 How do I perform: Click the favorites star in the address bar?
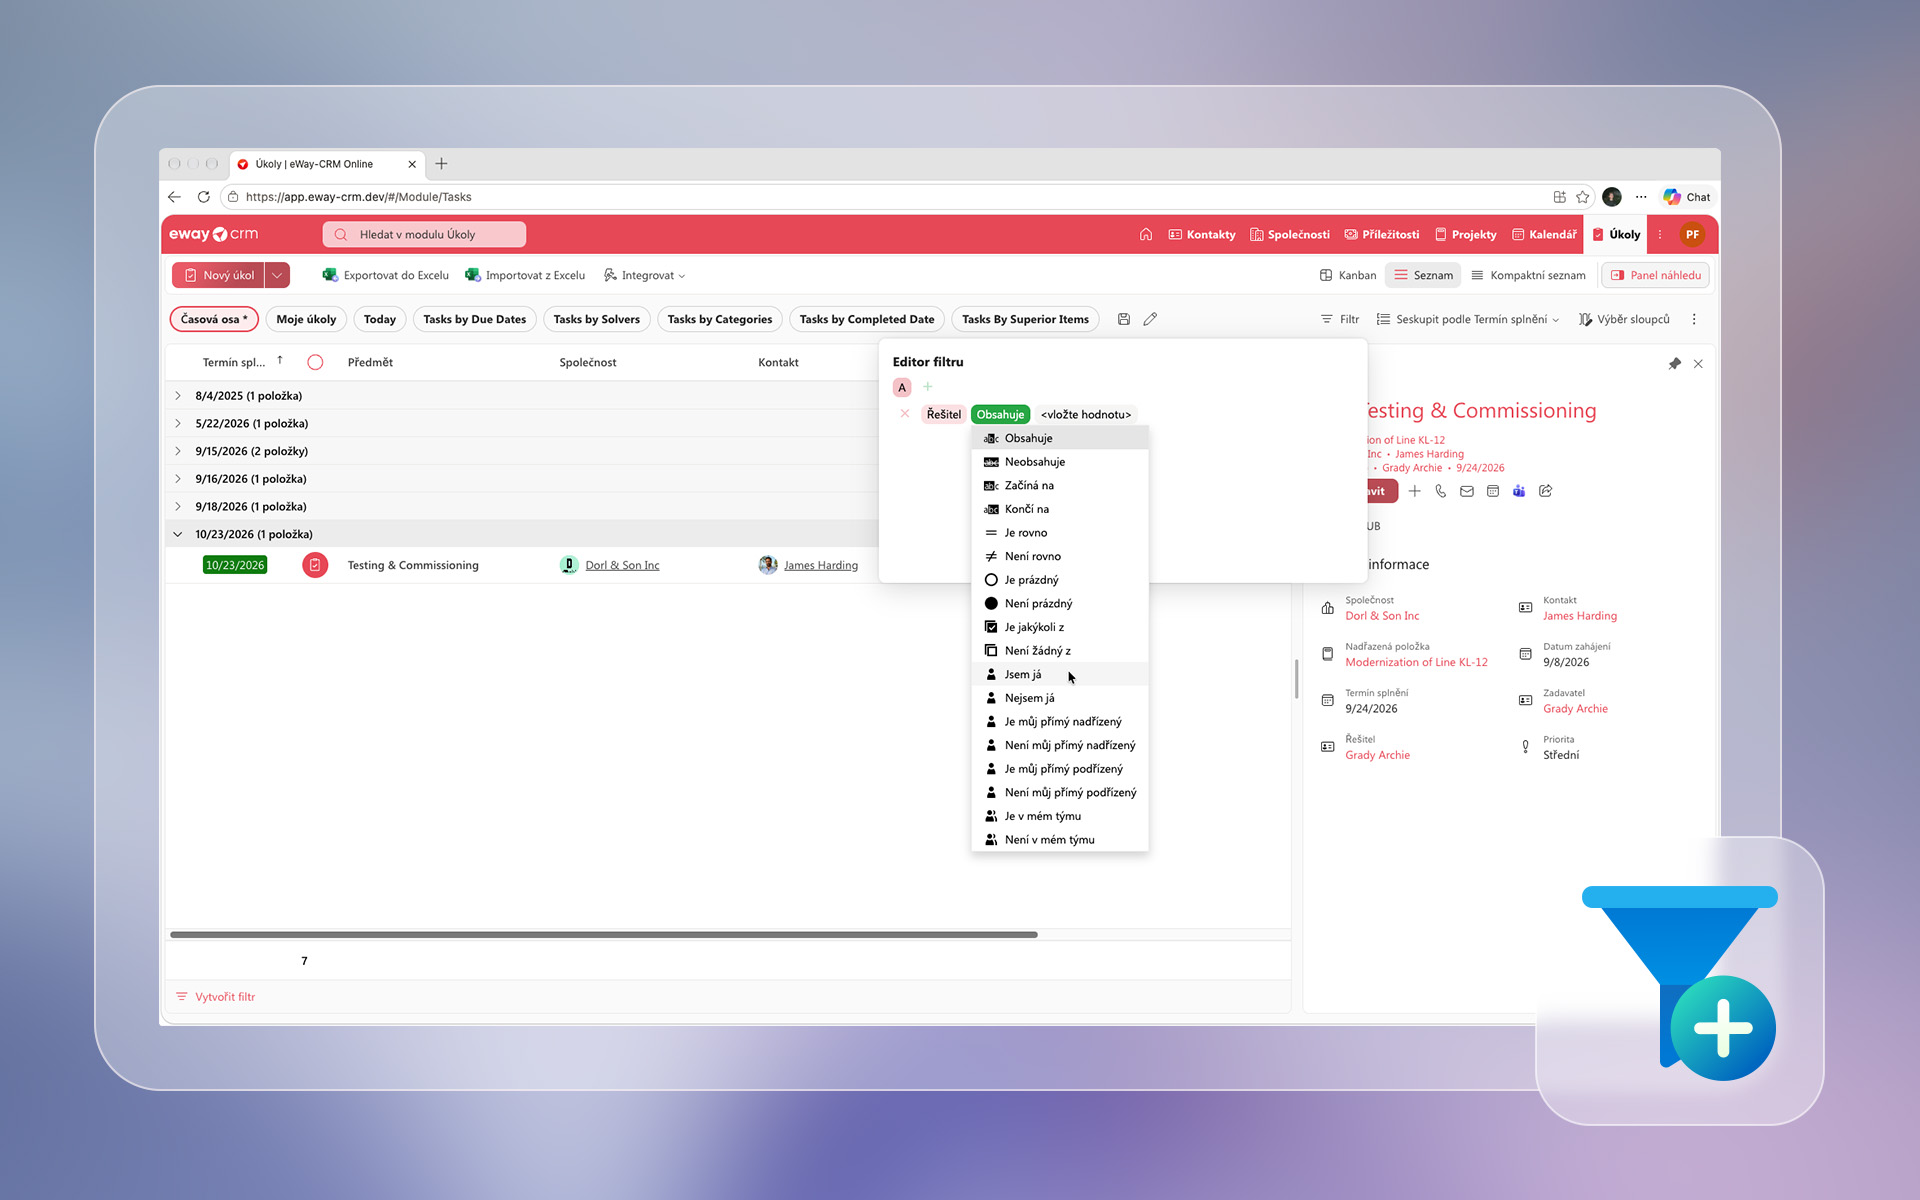tap(1583, 197)
